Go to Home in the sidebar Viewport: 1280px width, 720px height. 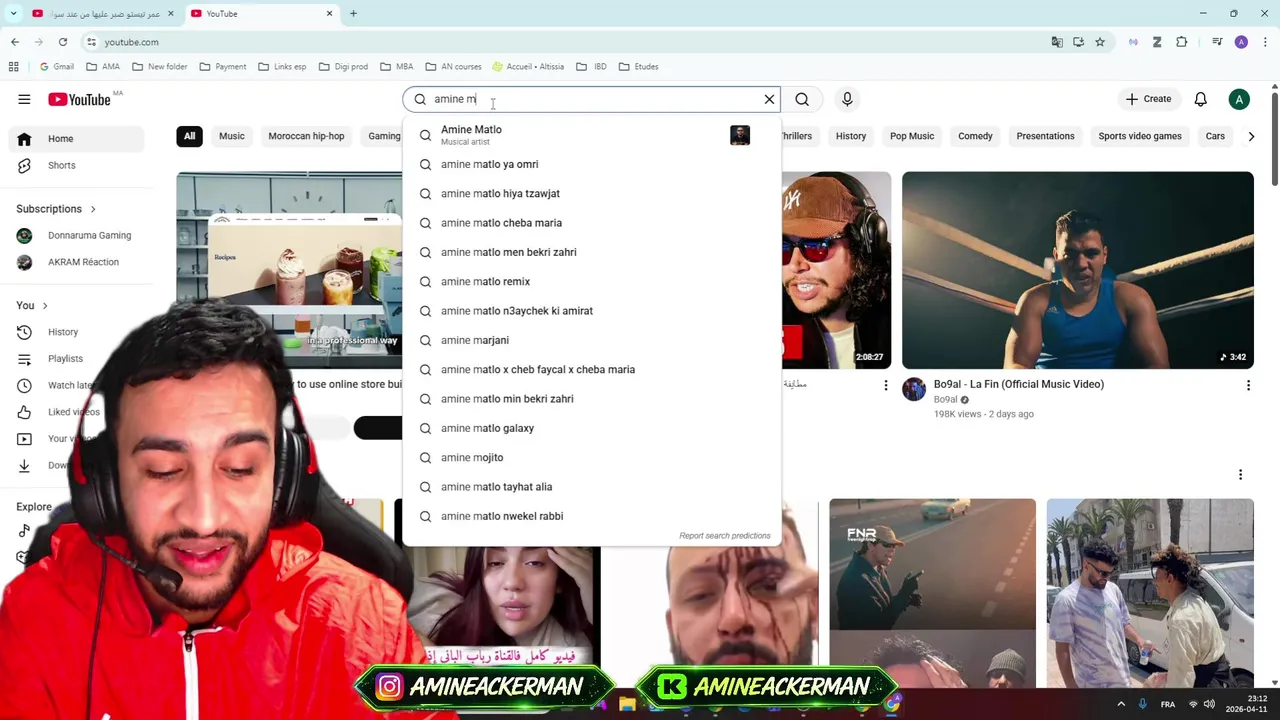click(x=76, y=139)
